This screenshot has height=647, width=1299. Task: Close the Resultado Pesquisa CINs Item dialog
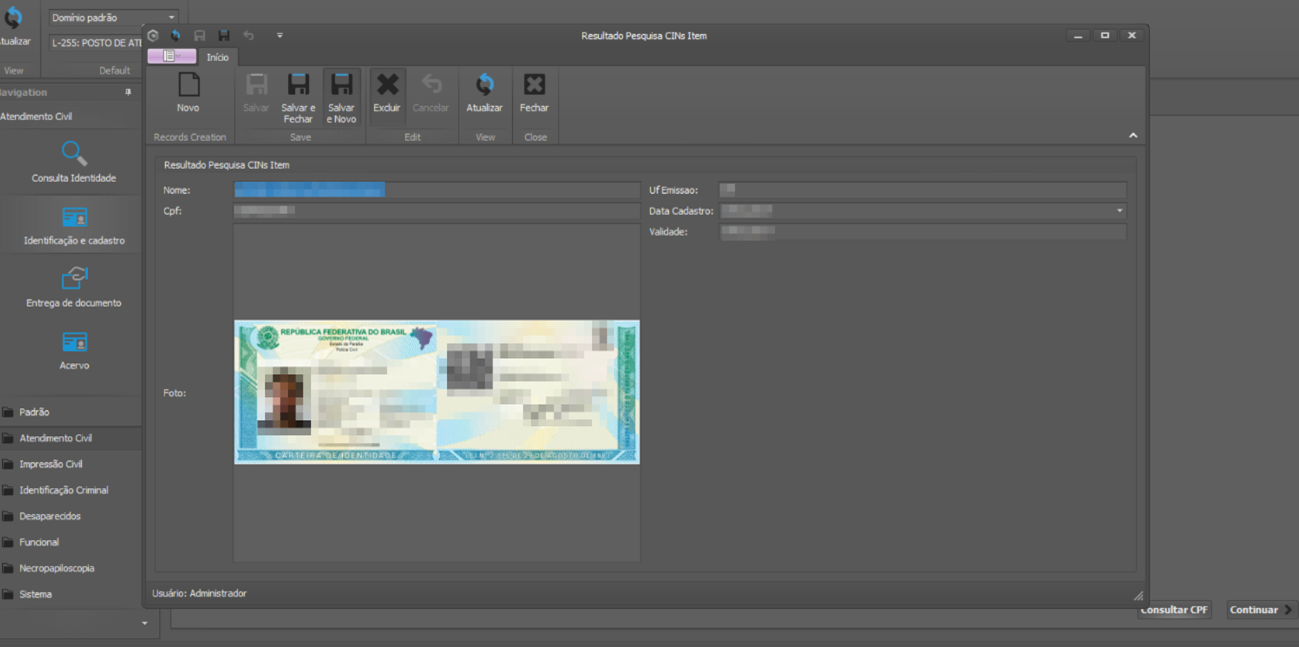pyautogui.click(x=1132, y=35)
